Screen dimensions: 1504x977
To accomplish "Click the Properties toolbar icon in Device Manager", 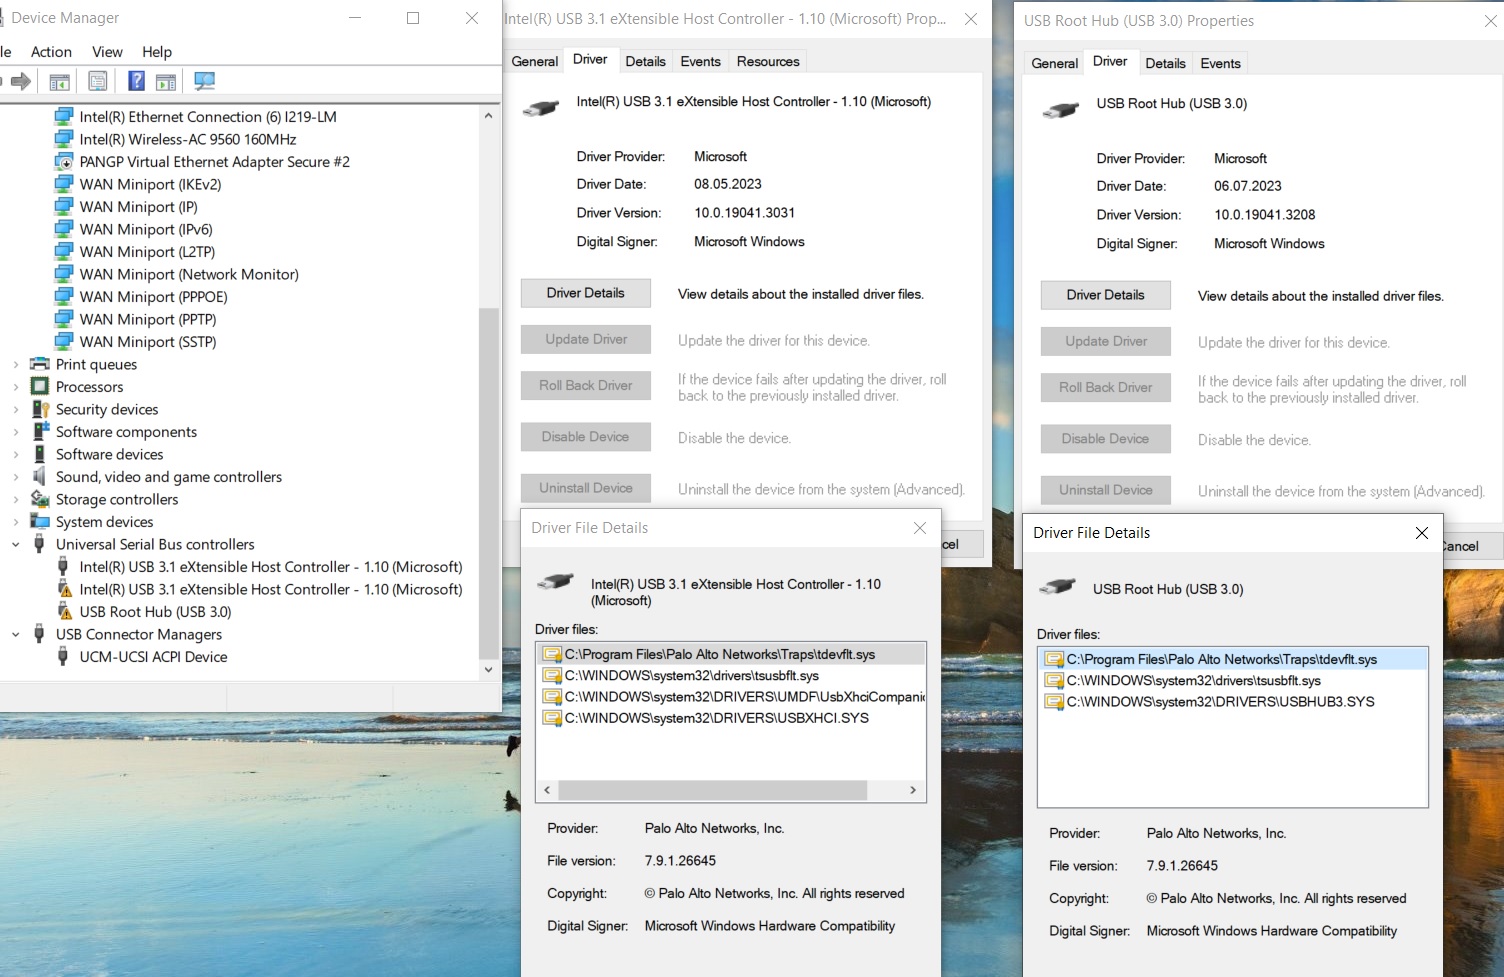I will 97,81.
